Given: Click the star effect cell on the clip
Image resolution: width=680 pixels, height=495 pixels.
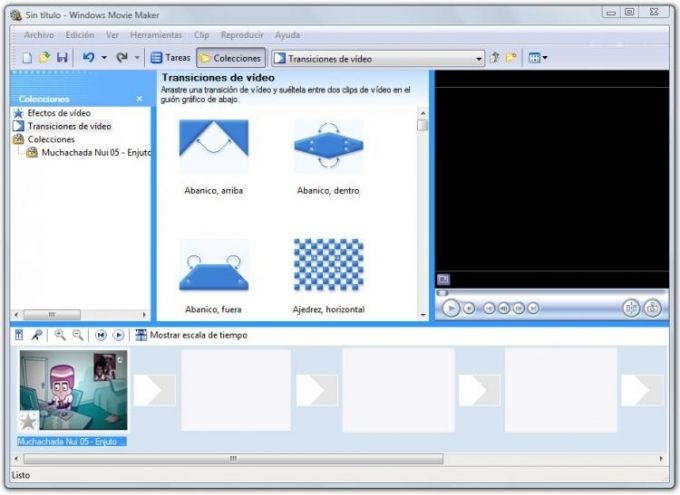Looking at the screenshot, I should pyautogui.click(x=29, y=421).
